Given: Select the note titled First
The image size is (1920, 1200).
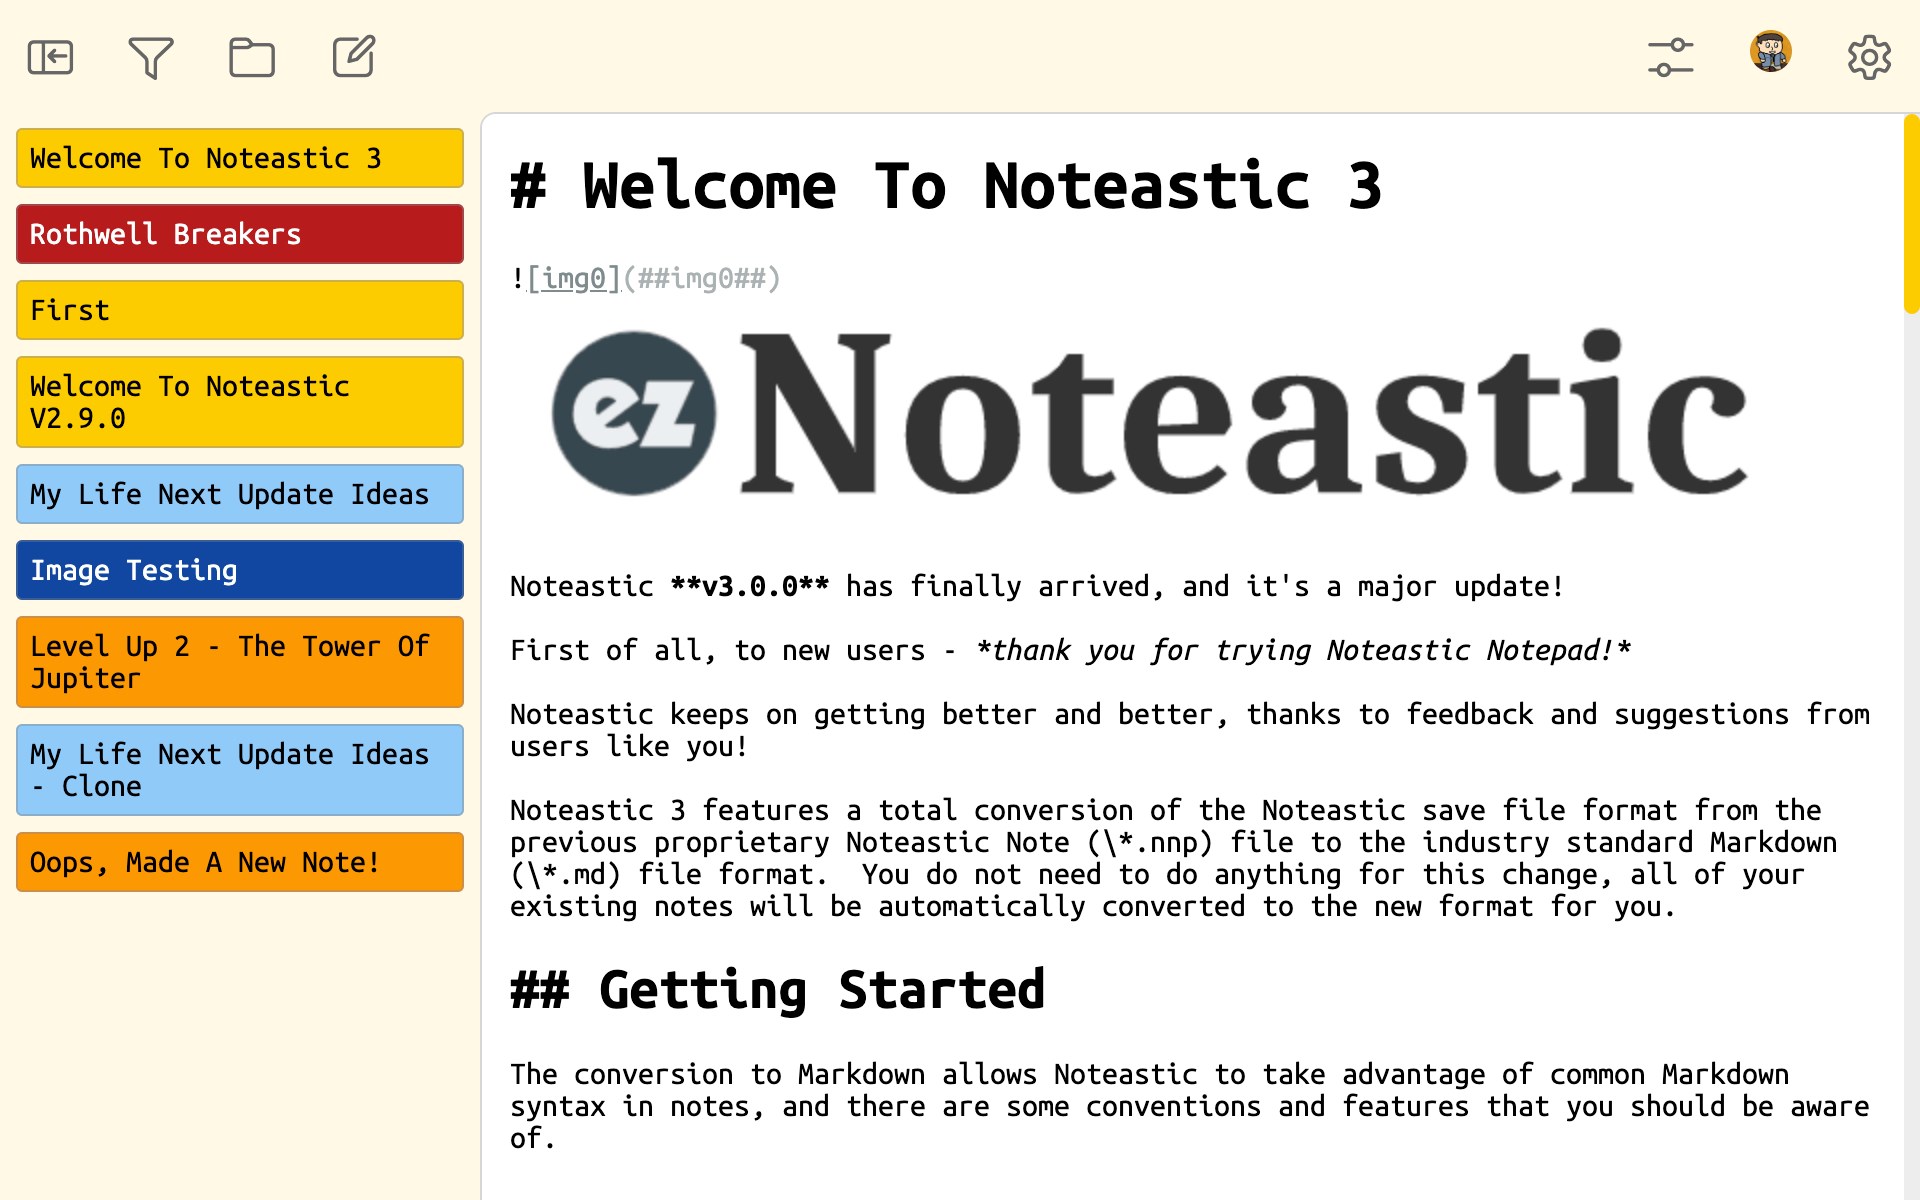Looking at the screenshot, I should (240, 310).
